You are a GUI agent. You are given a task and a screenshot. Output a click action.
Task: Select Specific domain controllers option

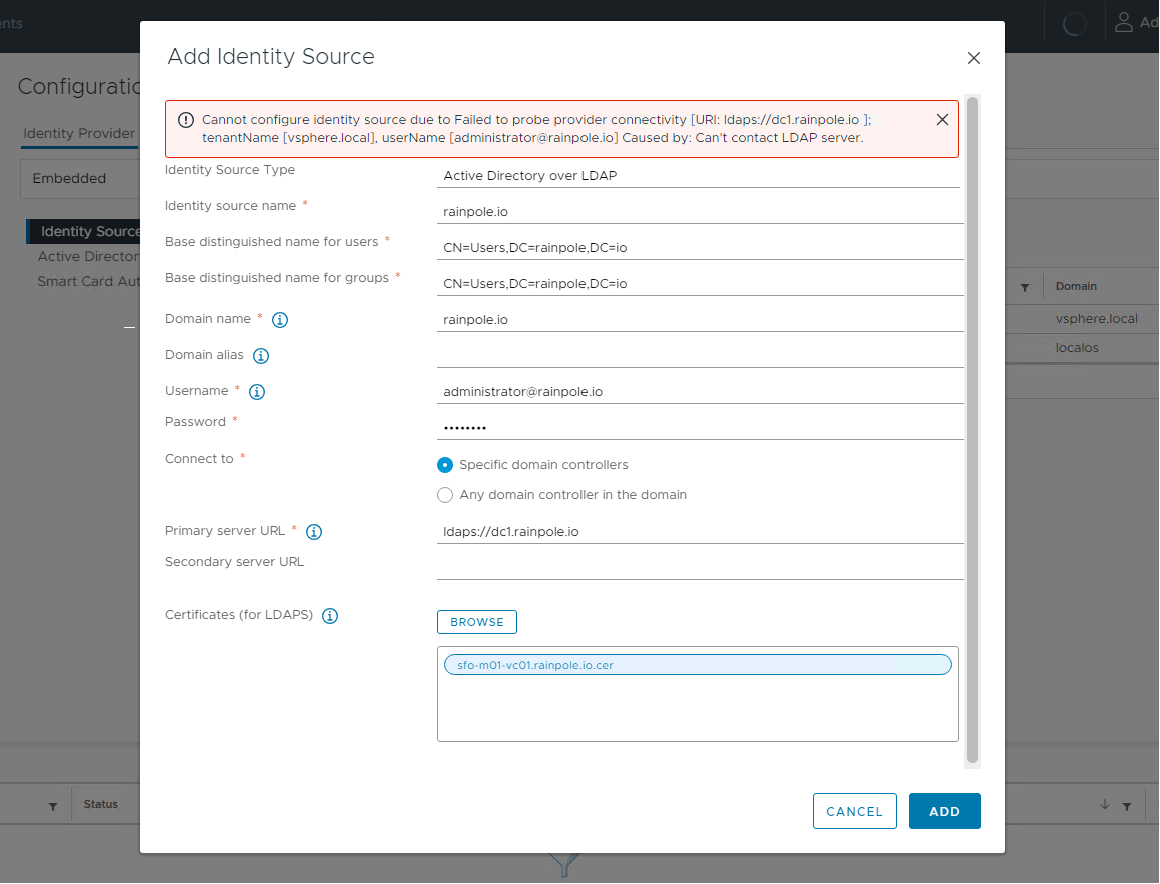click(443, 464)
